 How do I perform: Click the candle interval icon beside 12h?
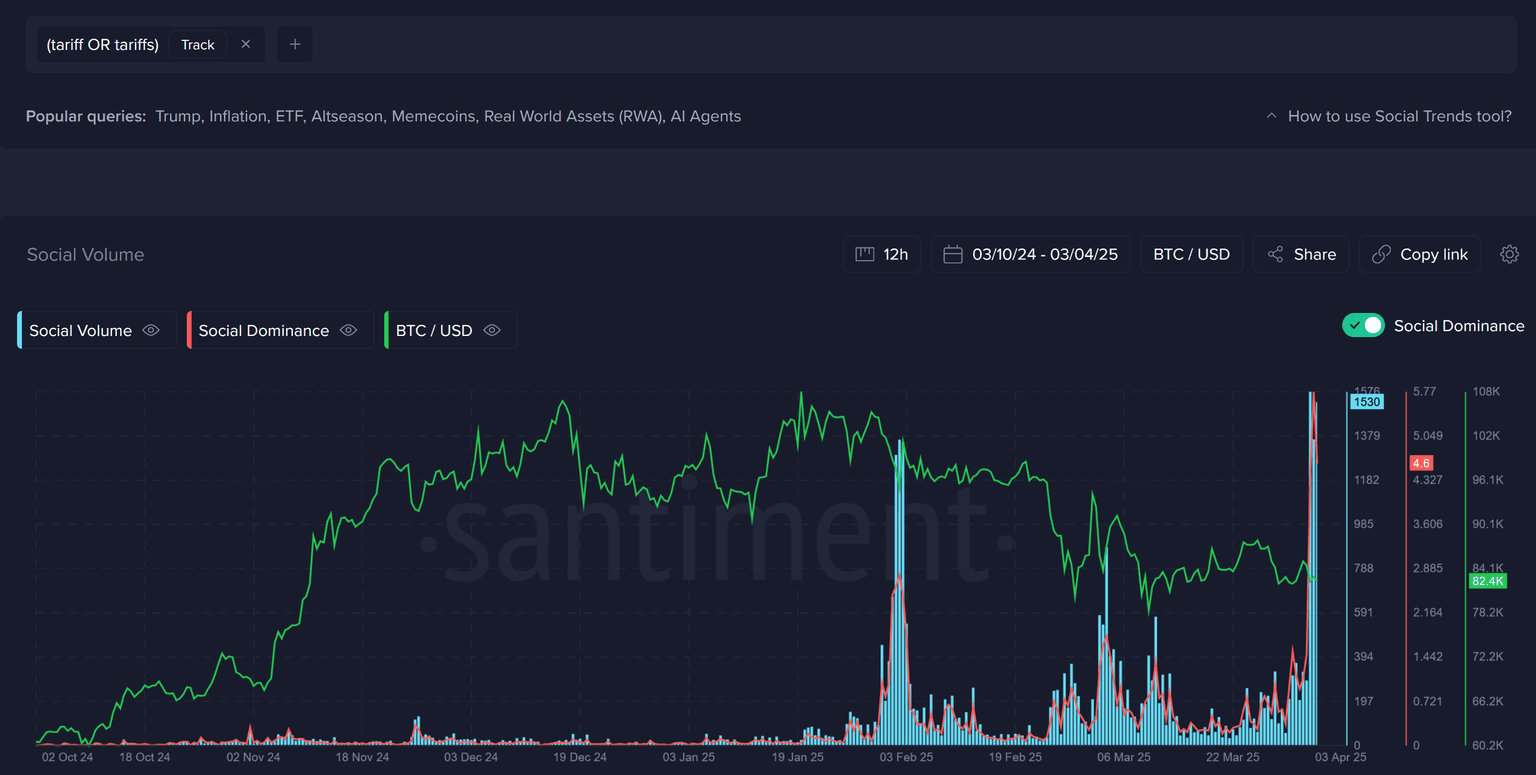[864, 254]
